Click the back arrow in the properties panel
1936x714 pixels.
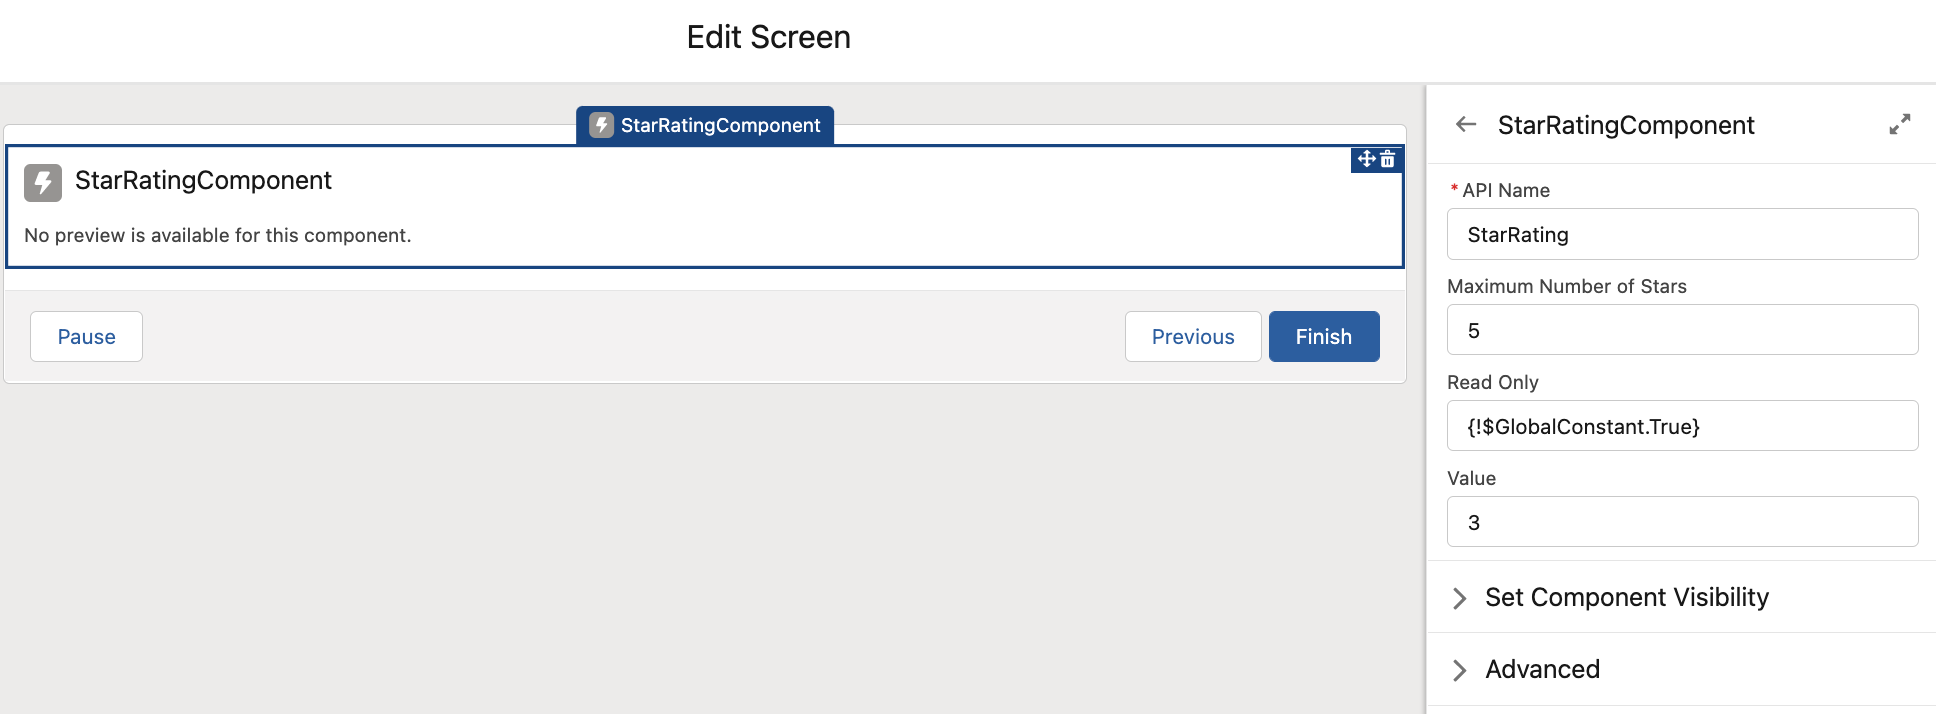(x=1466, y=124)
